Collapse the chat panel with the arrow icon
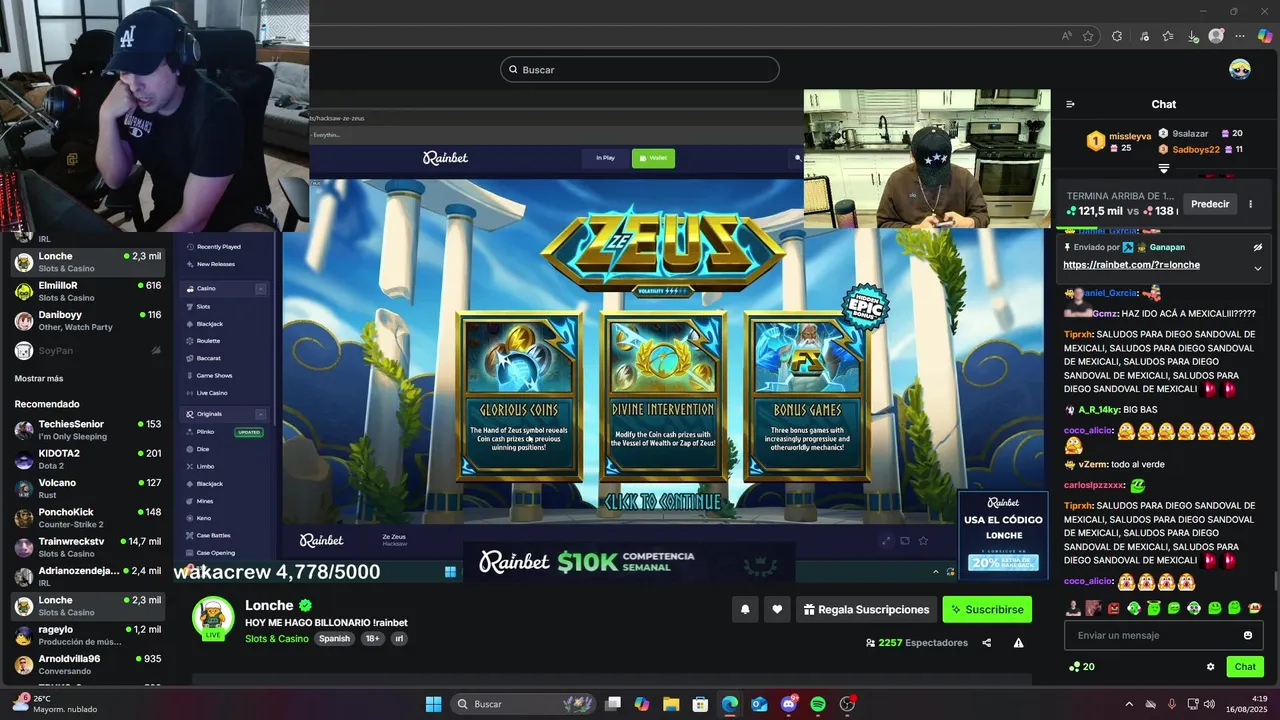The height and width of the screenshot is (720, 1280). (x=1070, y=104)
